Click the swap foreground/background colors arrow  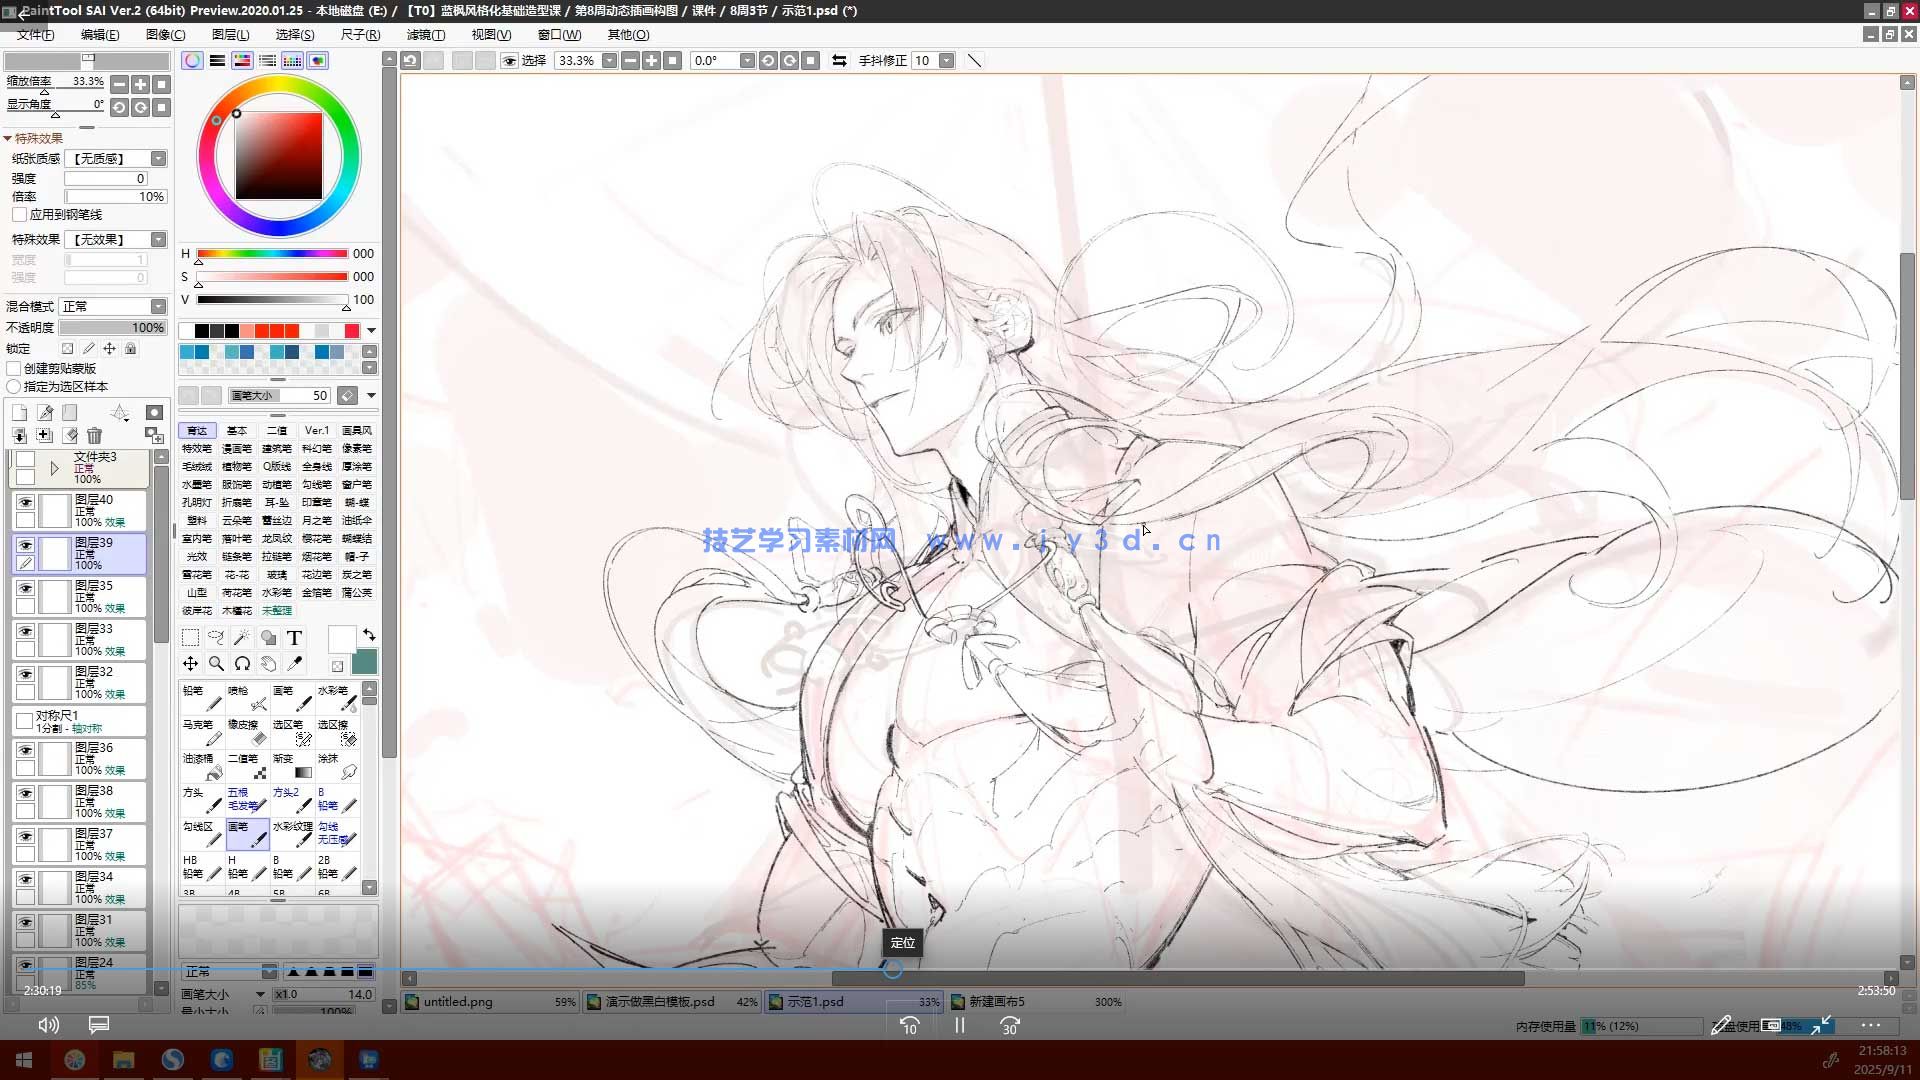click(x=369, y=635)
